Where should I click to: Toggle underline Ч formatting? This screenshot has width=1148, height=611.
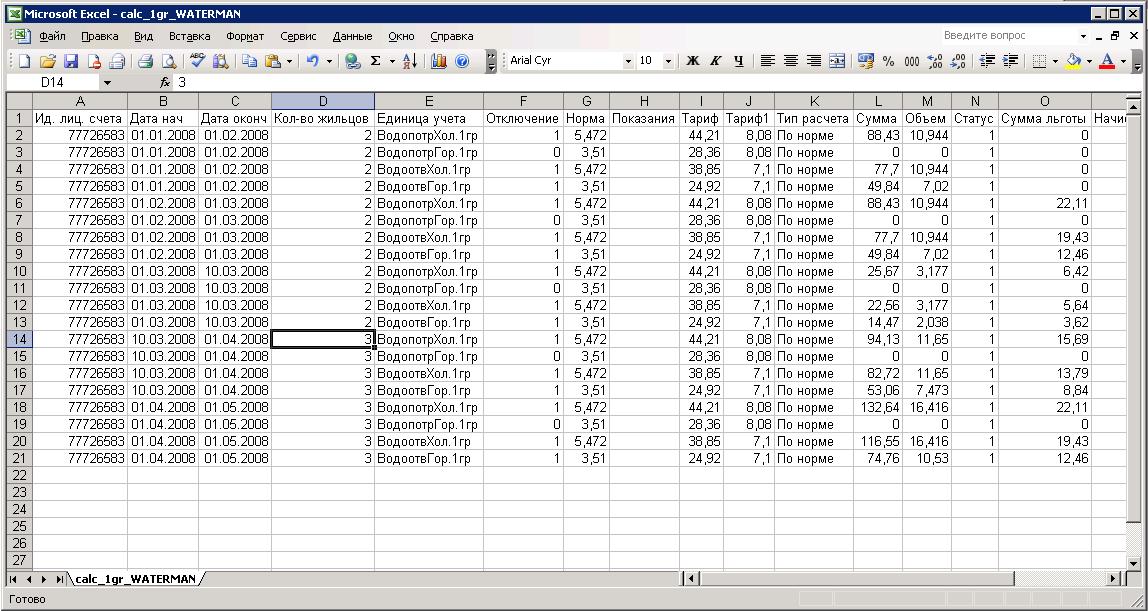click(x=739, y=61)
